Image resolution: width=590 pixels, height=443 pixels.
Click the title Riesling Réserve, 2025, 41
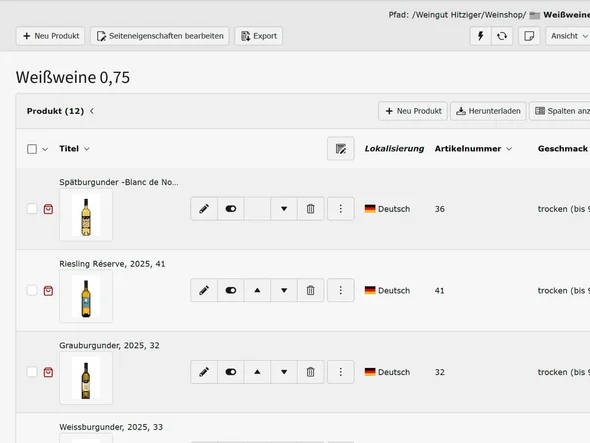click(112, 264)
